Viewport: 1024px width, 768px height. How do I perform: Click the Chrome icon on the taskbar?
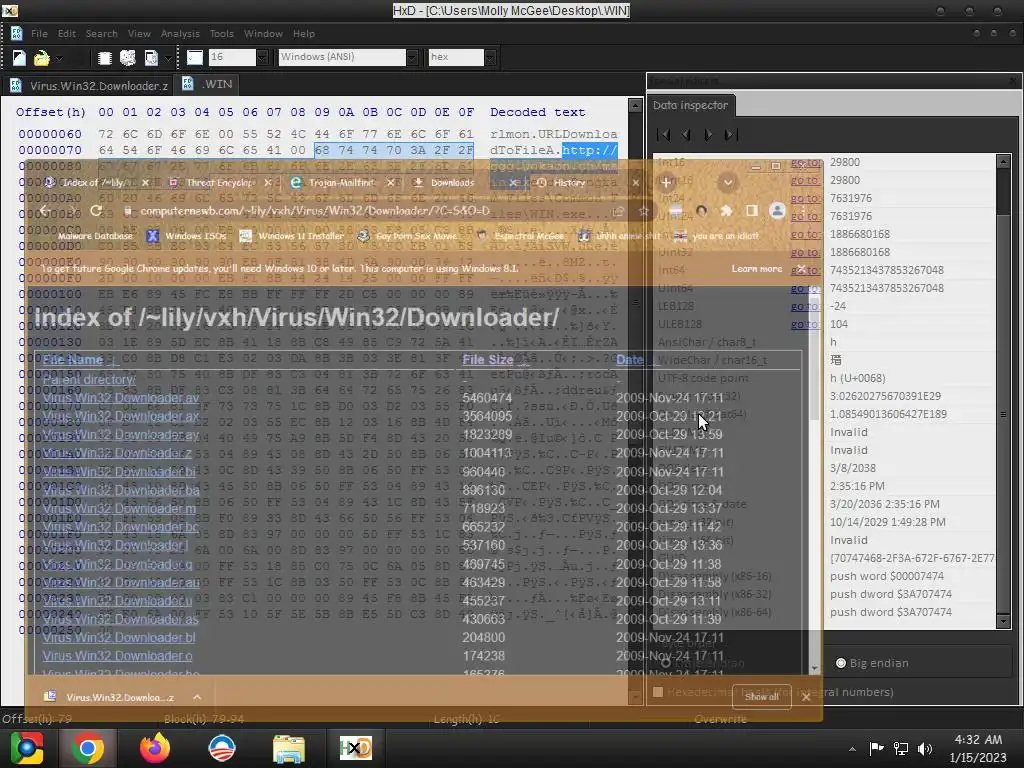tap(88, 748)
